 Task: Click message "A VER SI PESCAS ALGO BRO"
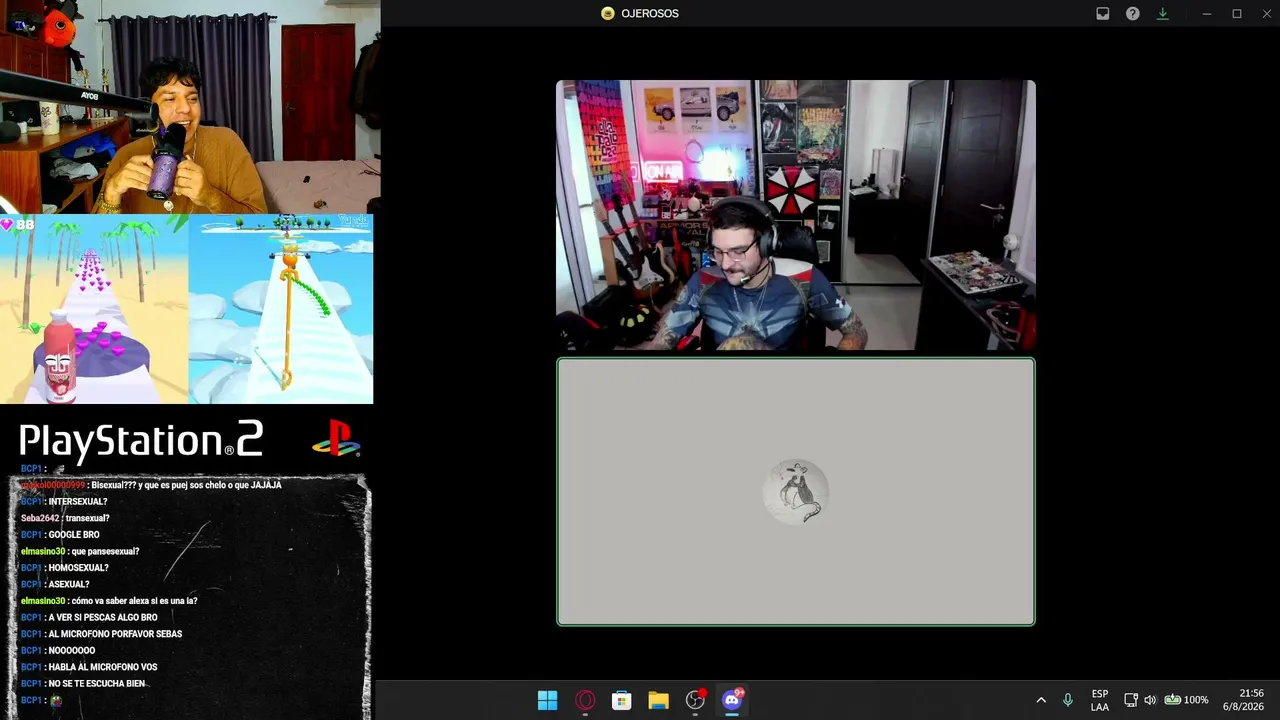click(x=103, y=618)
